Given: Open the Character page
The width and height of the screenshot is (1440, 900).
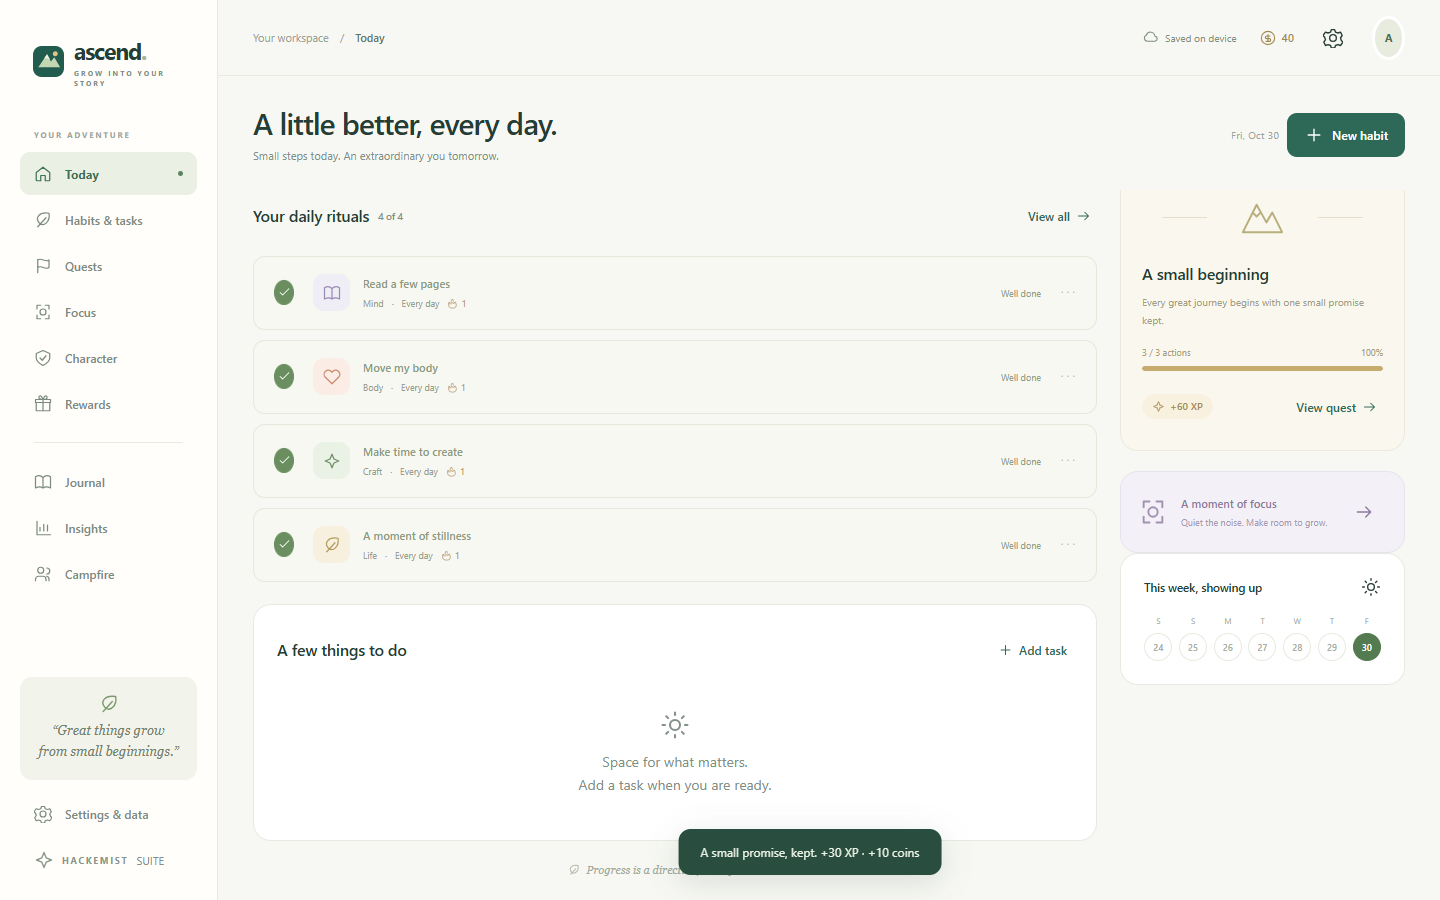Looking at the screenshot, I should (x=108, y=358).
